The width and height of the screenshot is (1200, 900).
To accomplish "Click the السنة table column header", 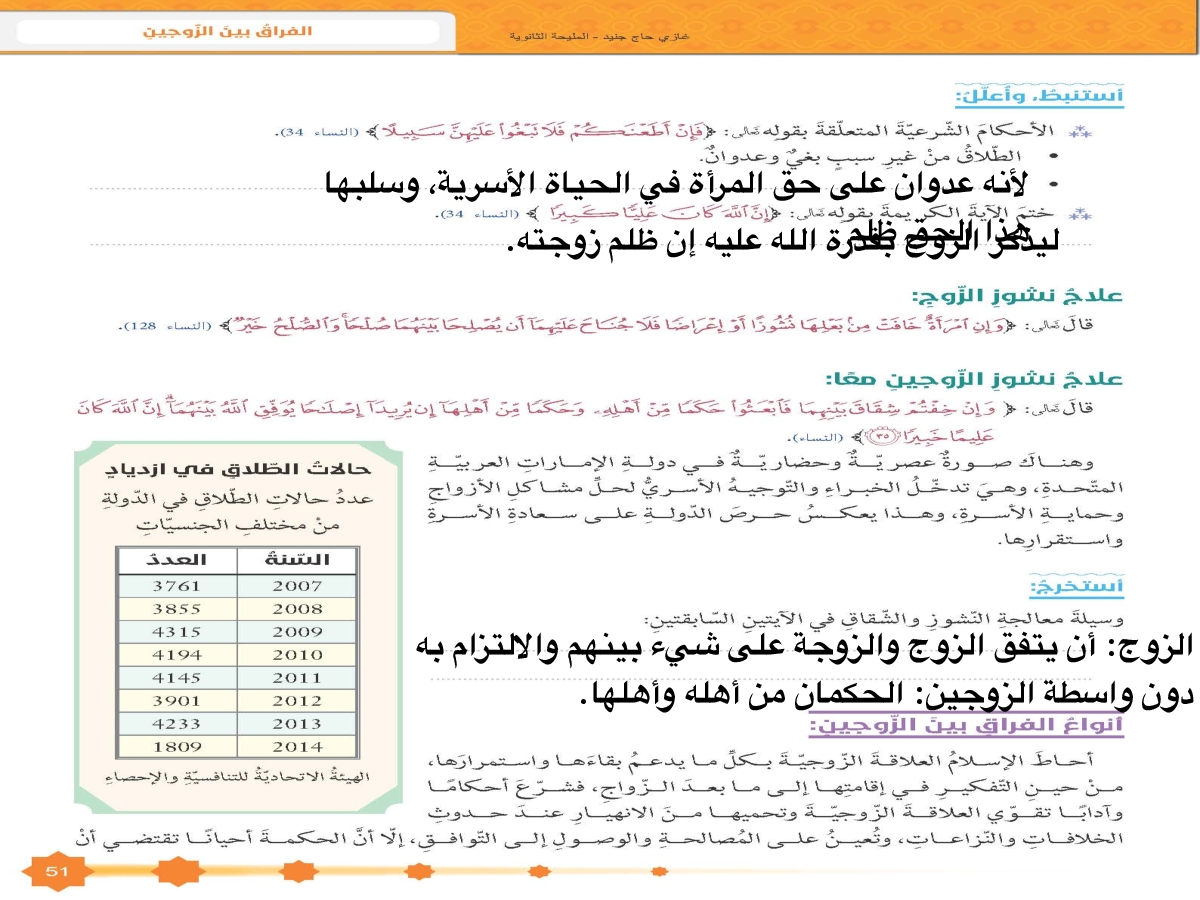I will 297,560.
